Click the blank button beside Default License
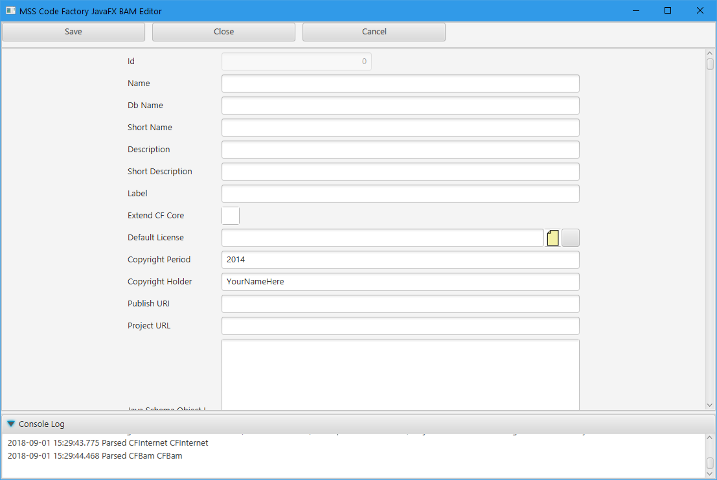Viewport: 717px width, 480px height. coord(570,238)
